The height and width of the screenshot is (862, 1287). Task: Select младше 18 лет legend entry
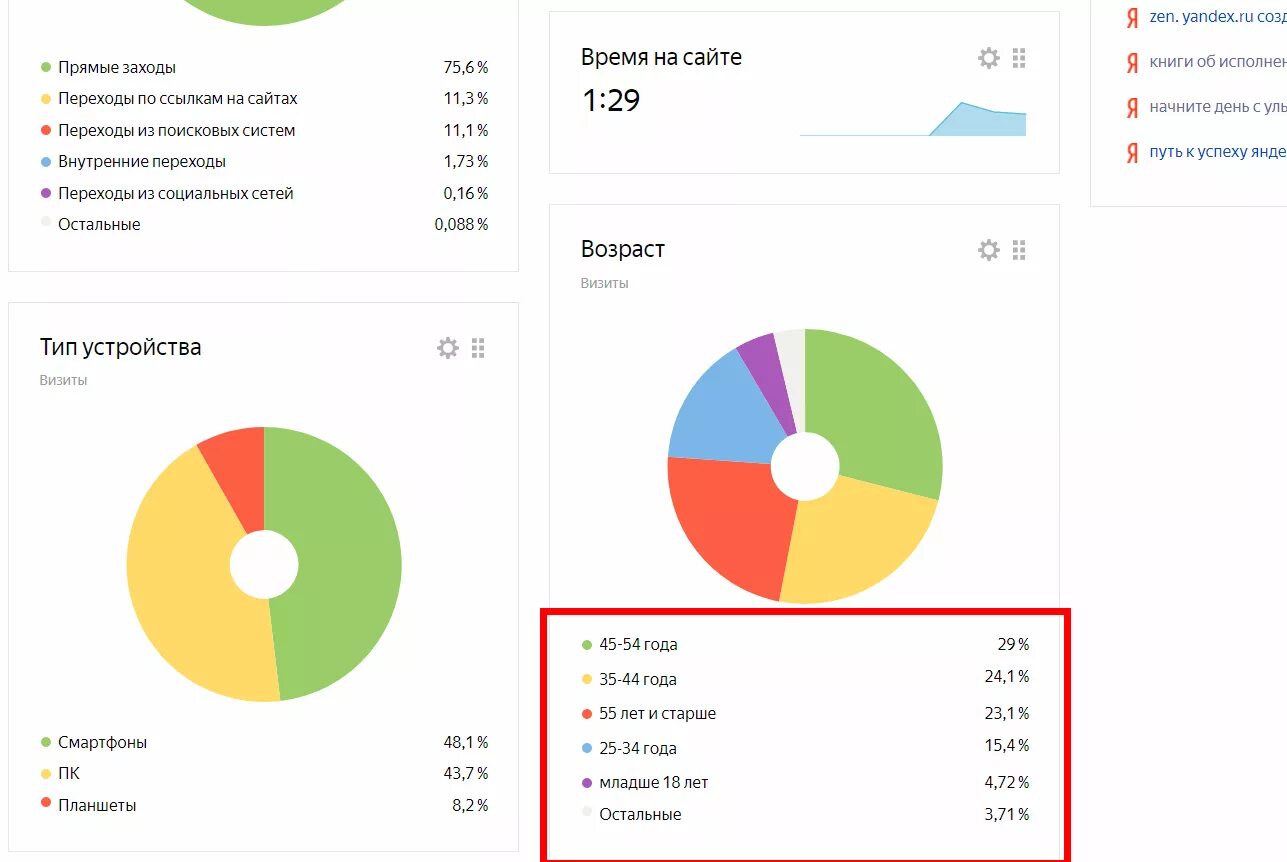pos(654,782)
